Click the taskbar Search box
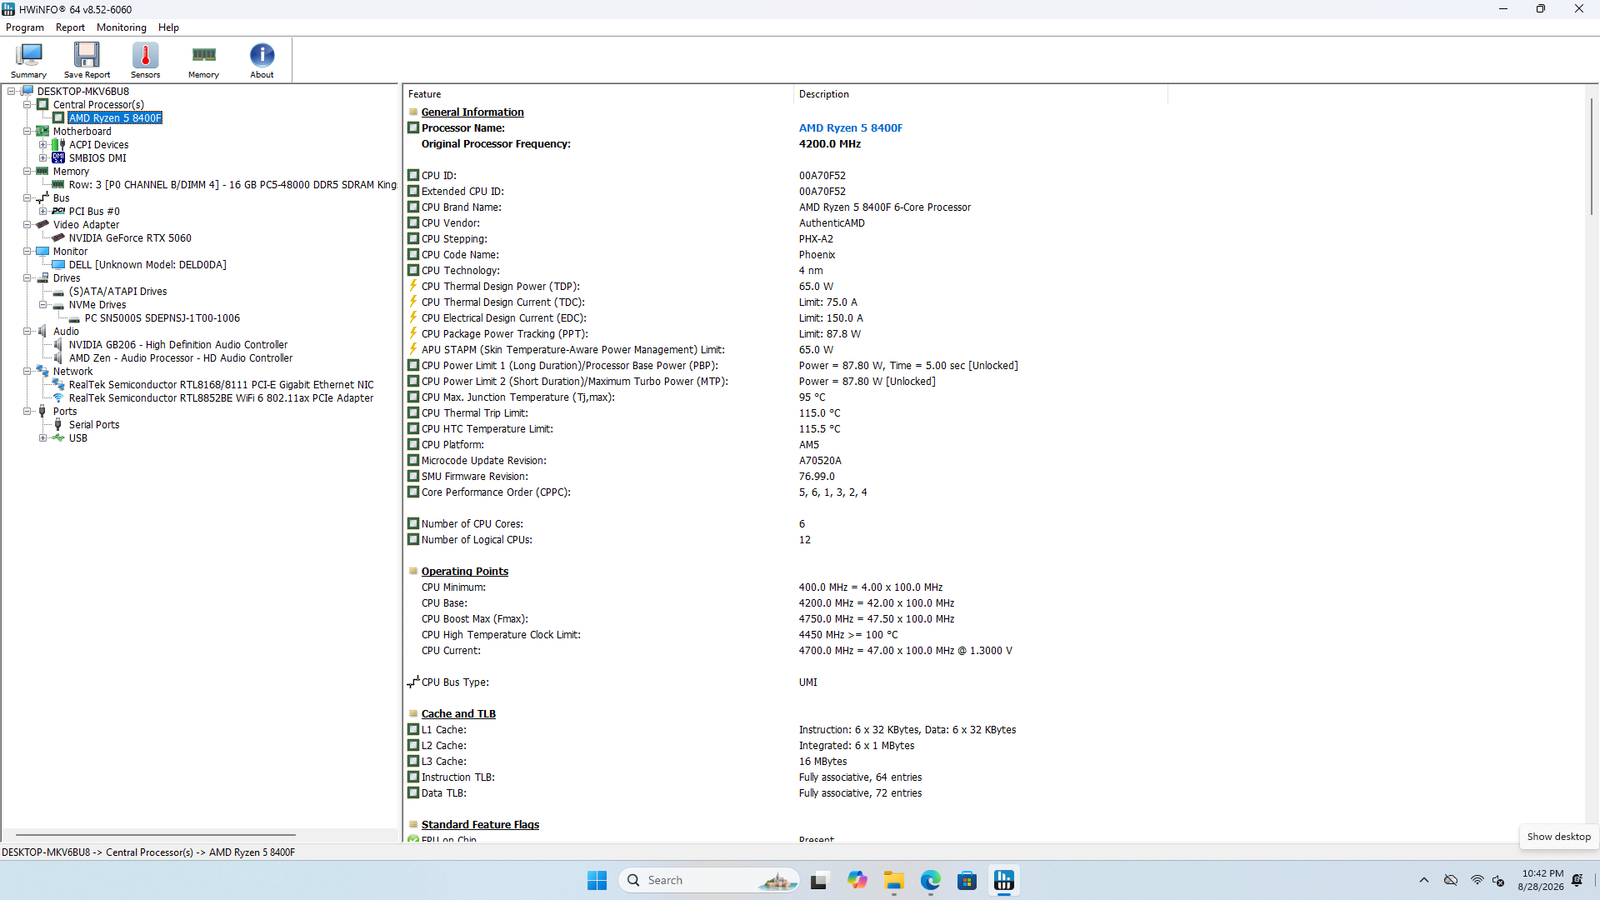1600x900 pixels. click(x=709, y=880)
